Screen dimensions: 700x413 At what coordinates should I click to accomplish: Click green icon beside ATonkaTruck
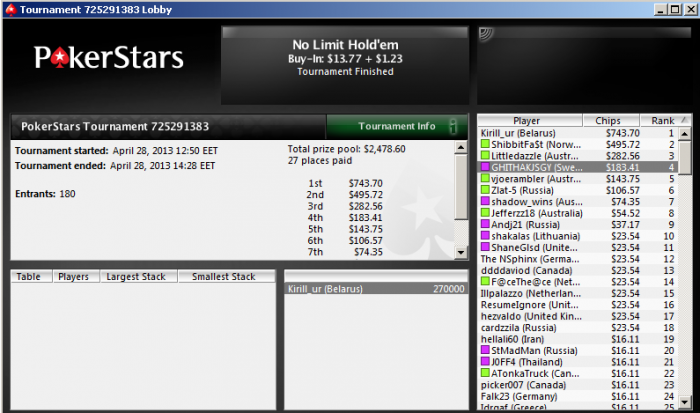point(485,373)
